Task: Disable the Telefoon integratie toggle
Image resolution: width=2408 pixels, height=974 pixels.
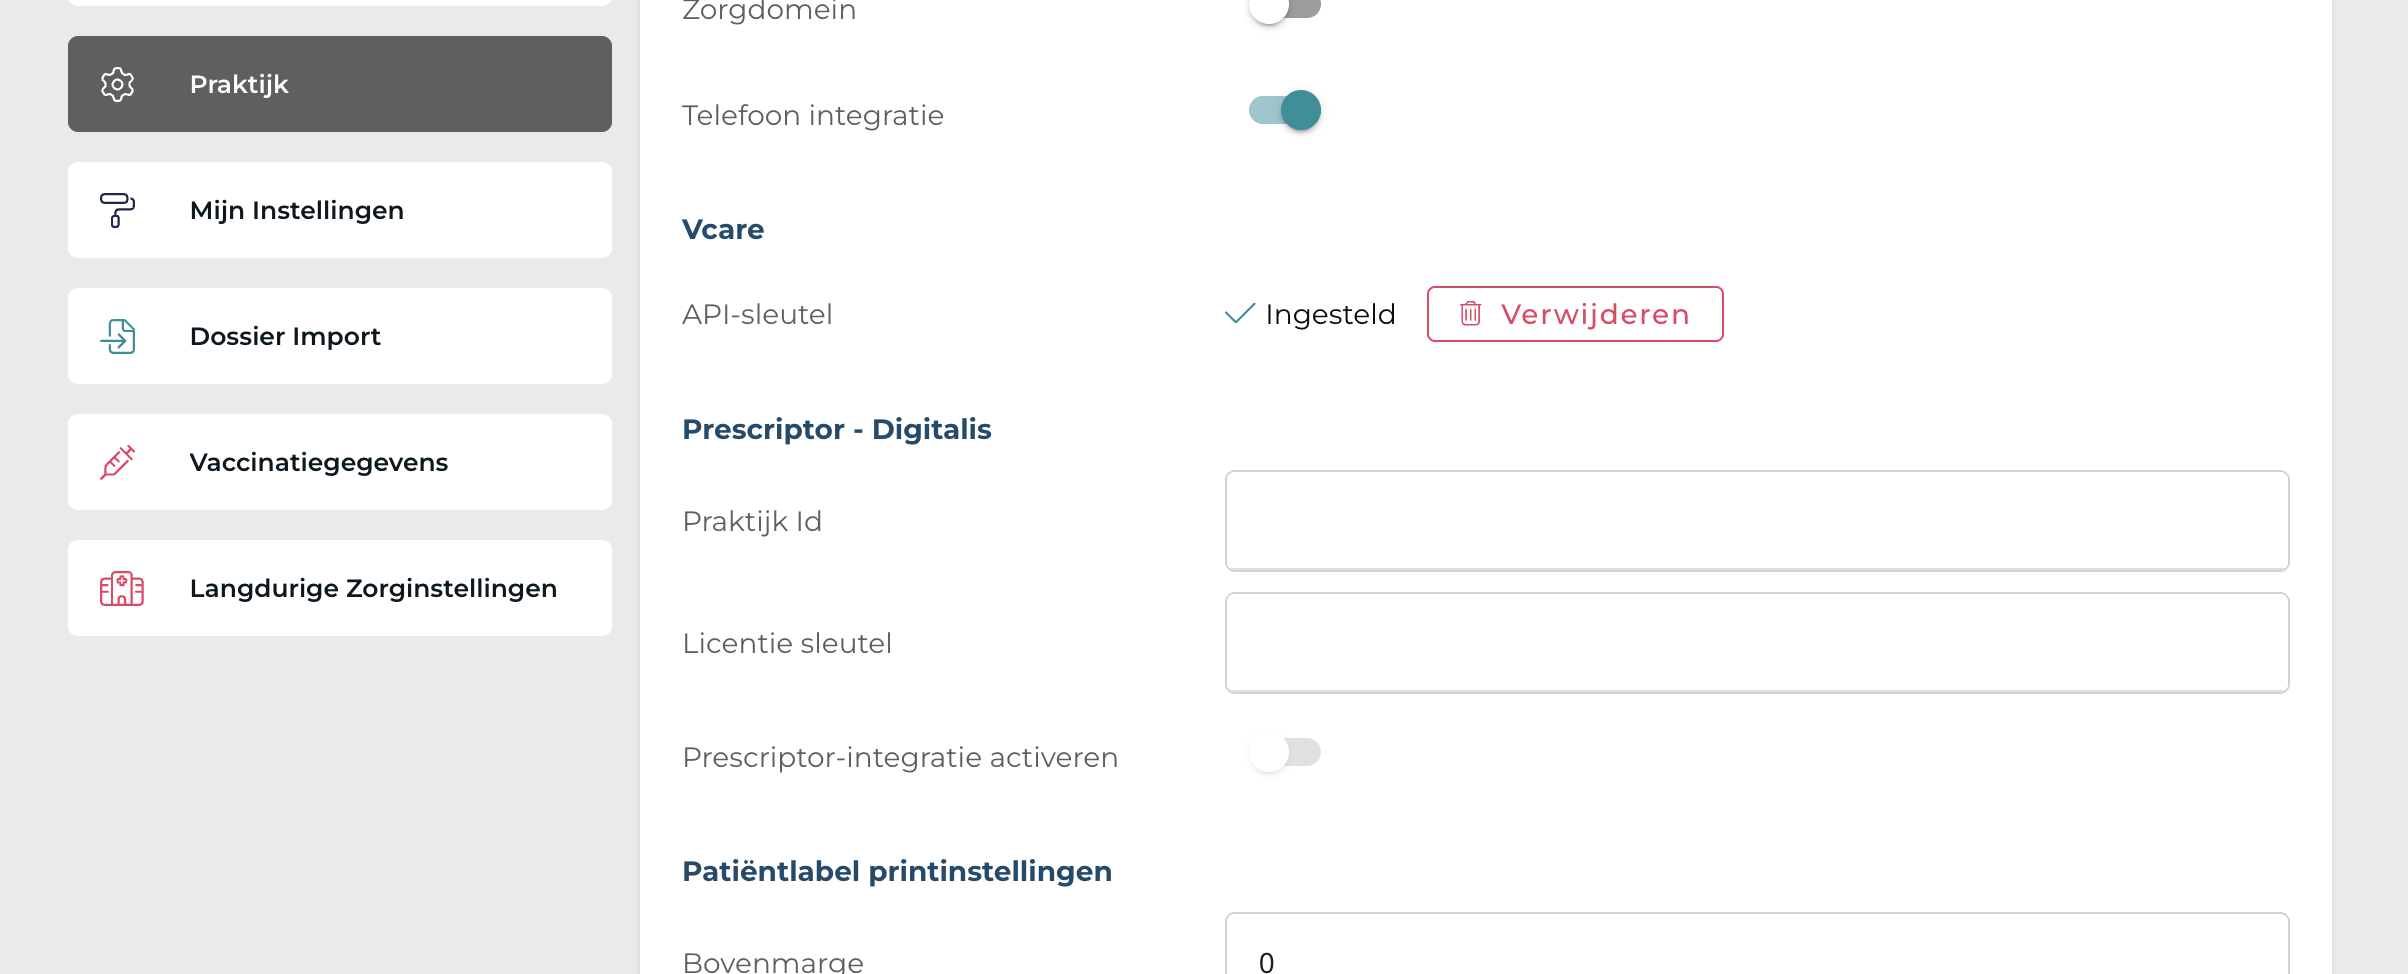Action: coord(1285,110)
